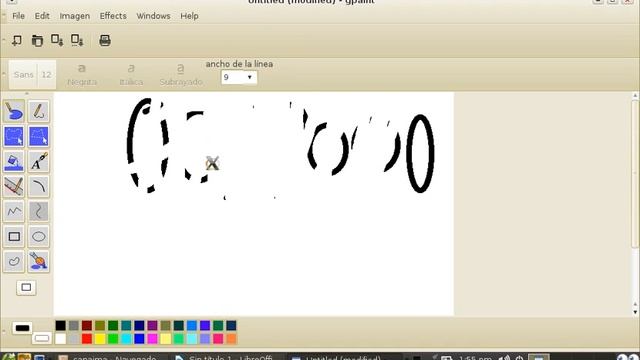Click the complete black oval on canvas
This screenshot has height=360, width=640.
(420, 153)
